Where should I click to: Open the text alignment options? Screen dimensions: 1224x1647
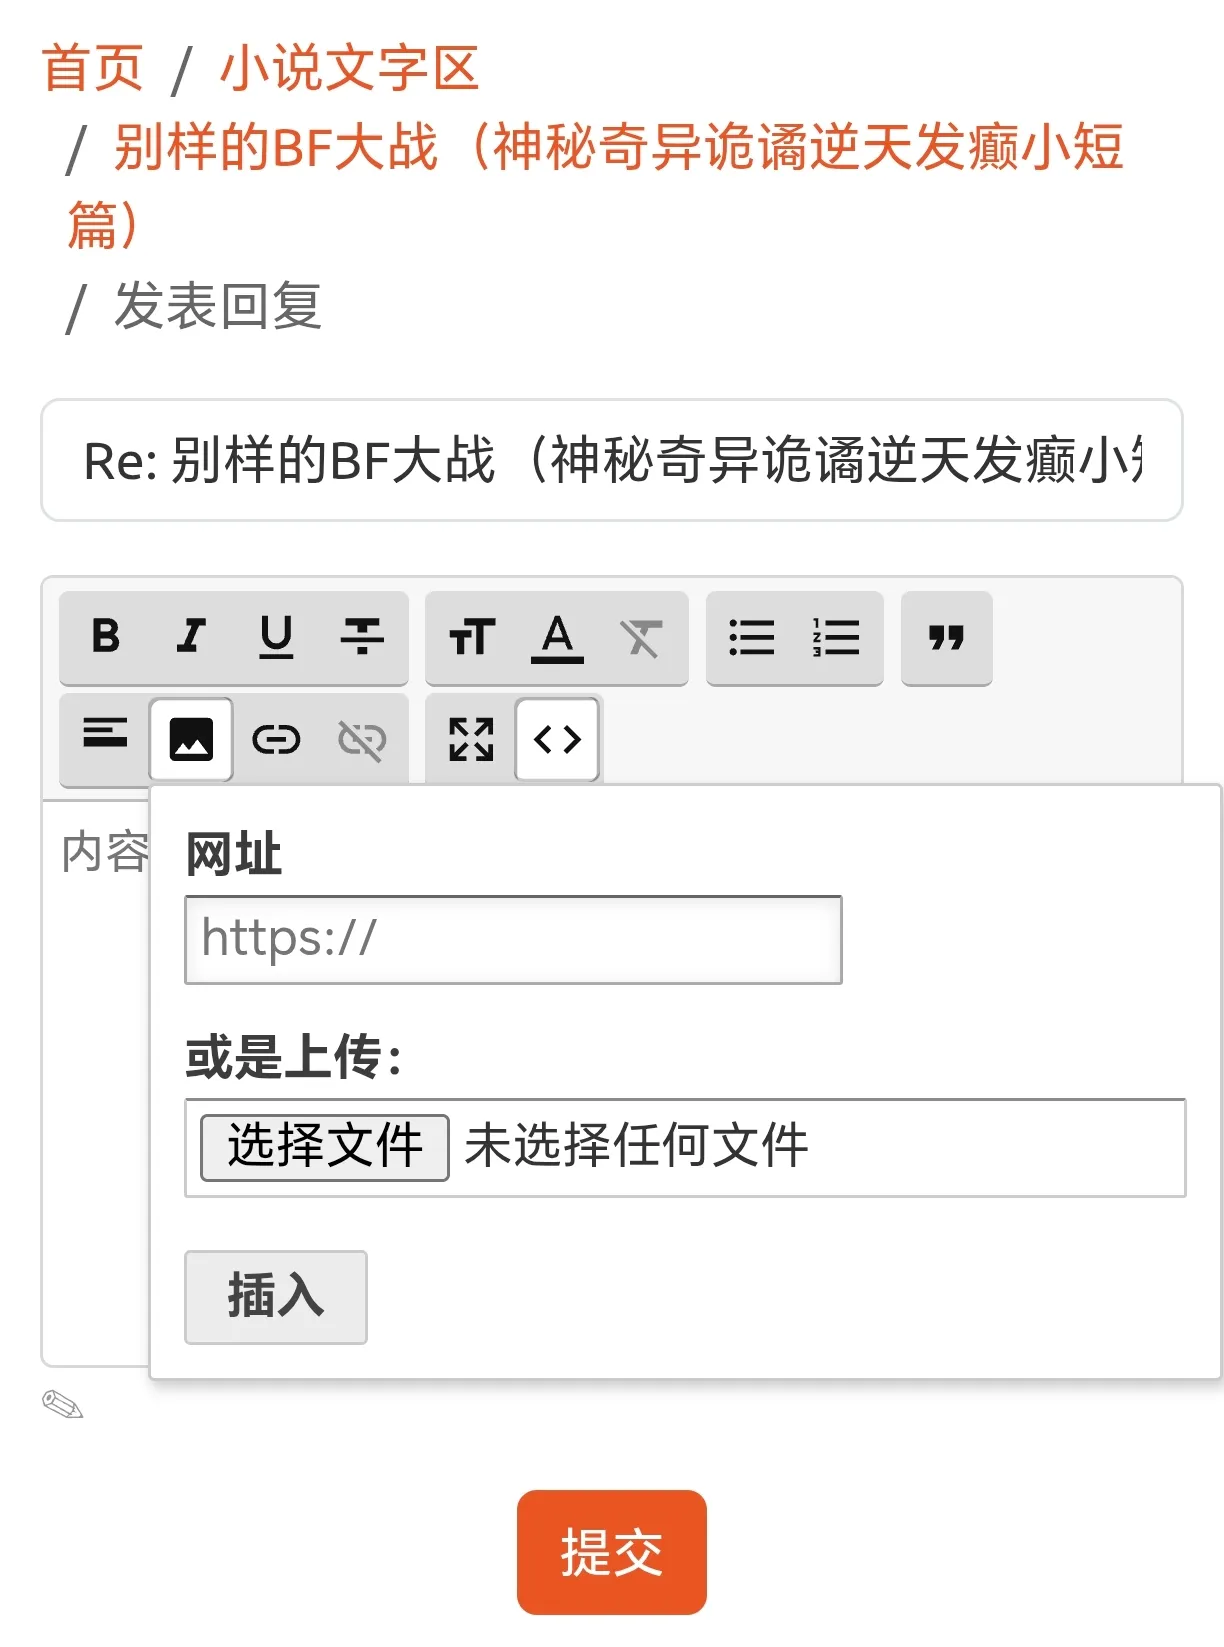105,738
